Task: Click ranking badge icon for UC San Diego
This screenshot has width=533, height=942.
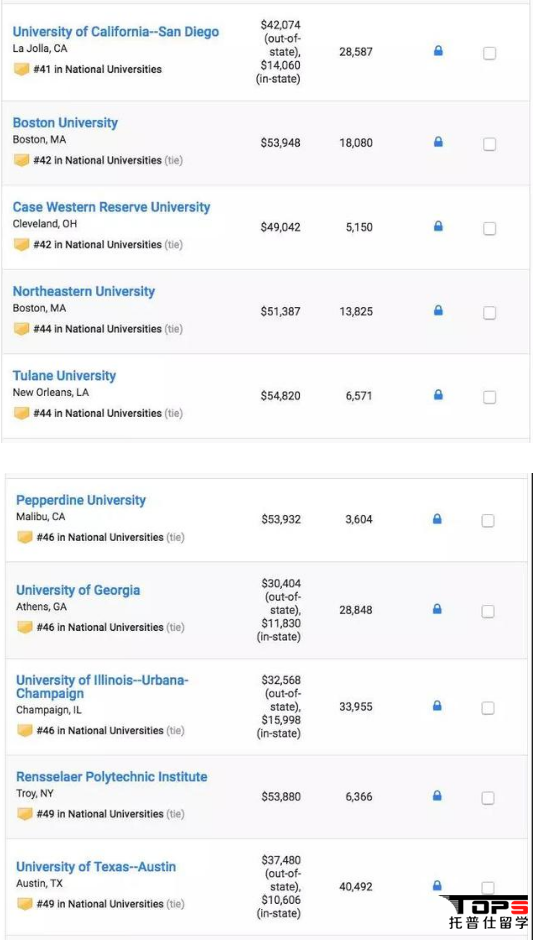Action: tap(22, 69)
